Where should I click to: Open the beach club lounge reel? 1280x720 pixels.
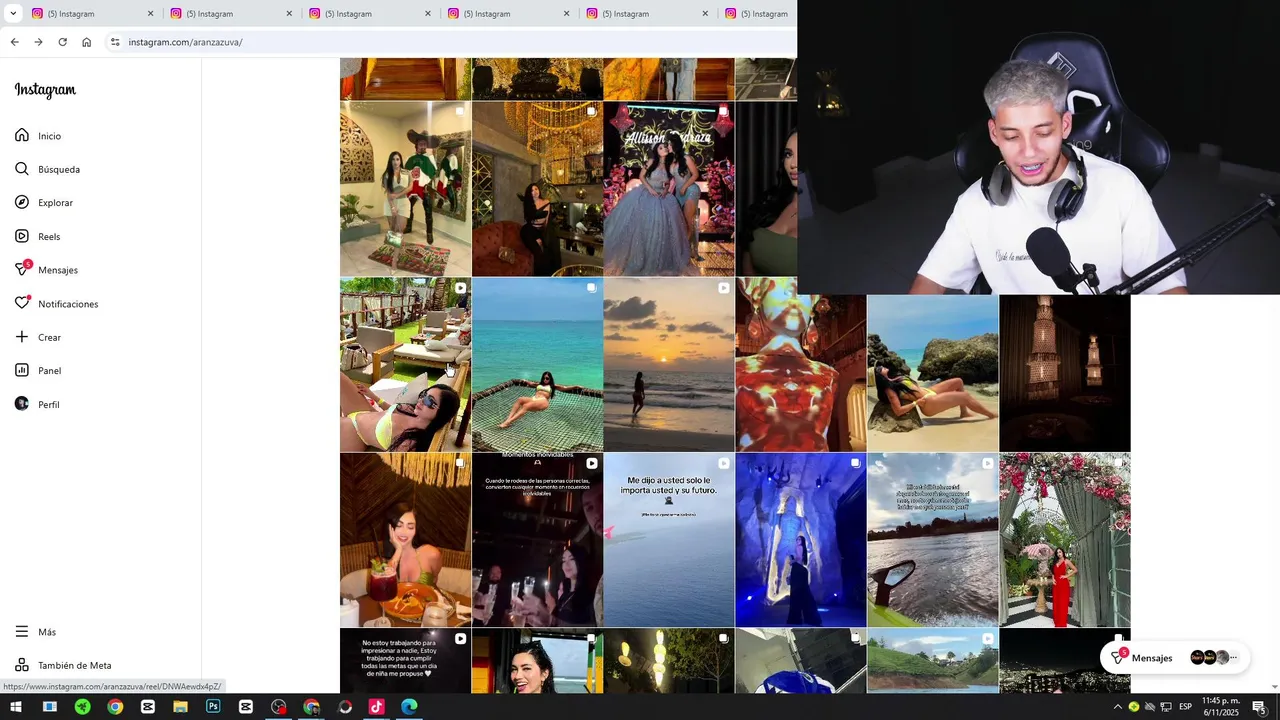pyautogui.click(x=405, y=365)
